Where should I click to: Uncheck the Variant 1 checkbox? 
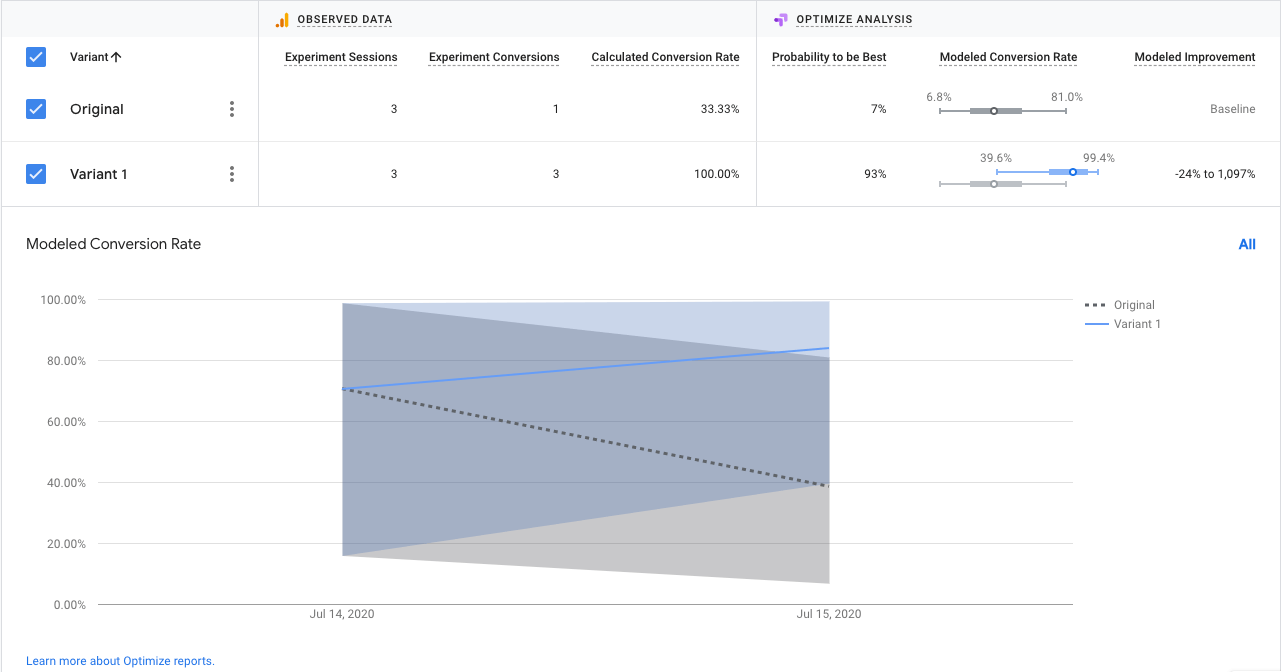(36, 174)
